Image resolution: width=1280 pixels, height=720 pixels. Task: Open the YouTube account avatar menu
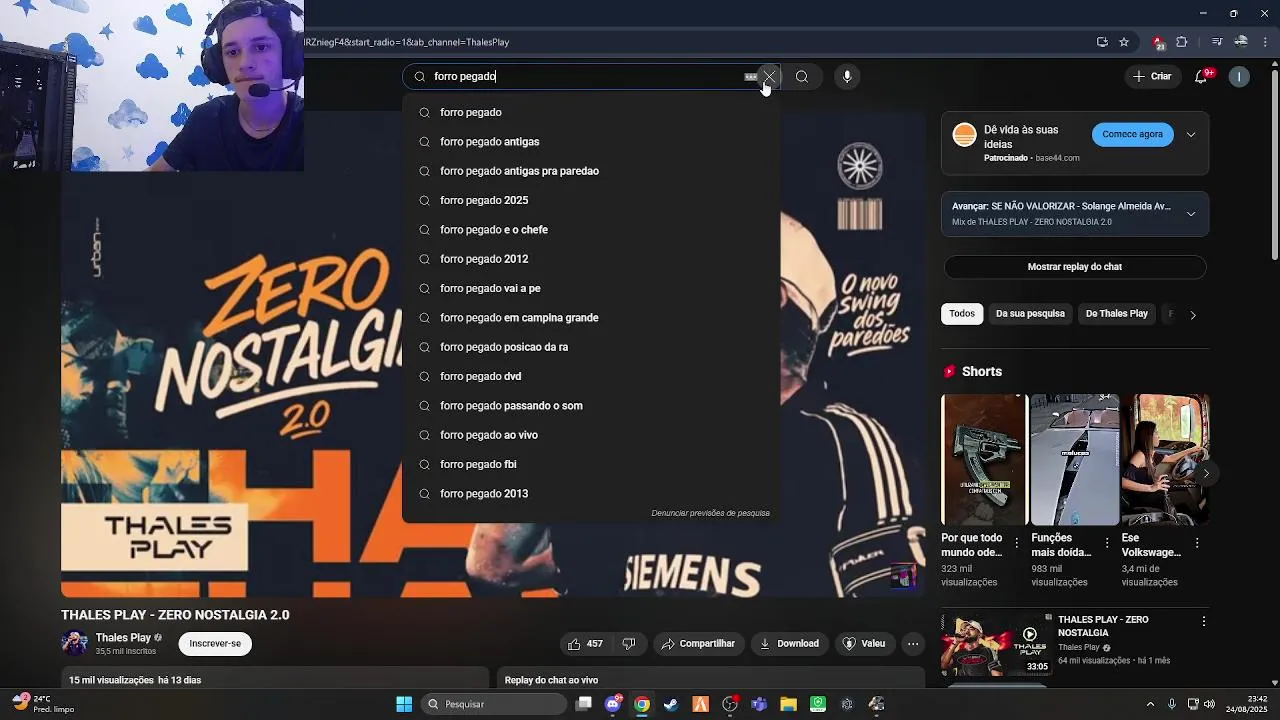click(x=1239, y=77)
